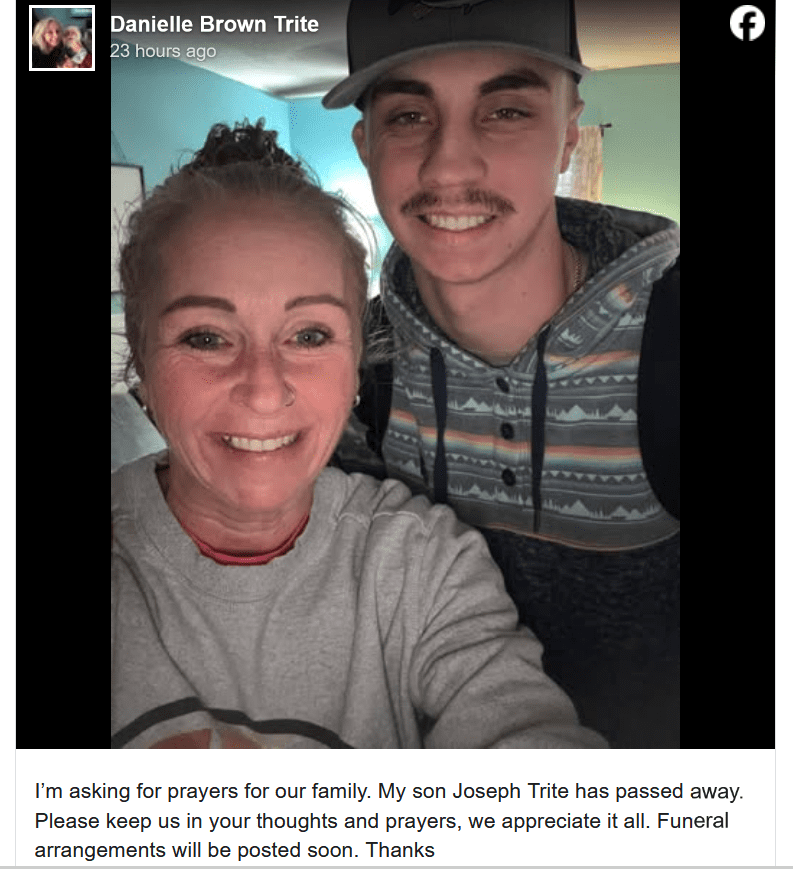The image size is (793, 869).
Task: Open the Danielle Brown Trite profile name link
Action: pos(214,24)
